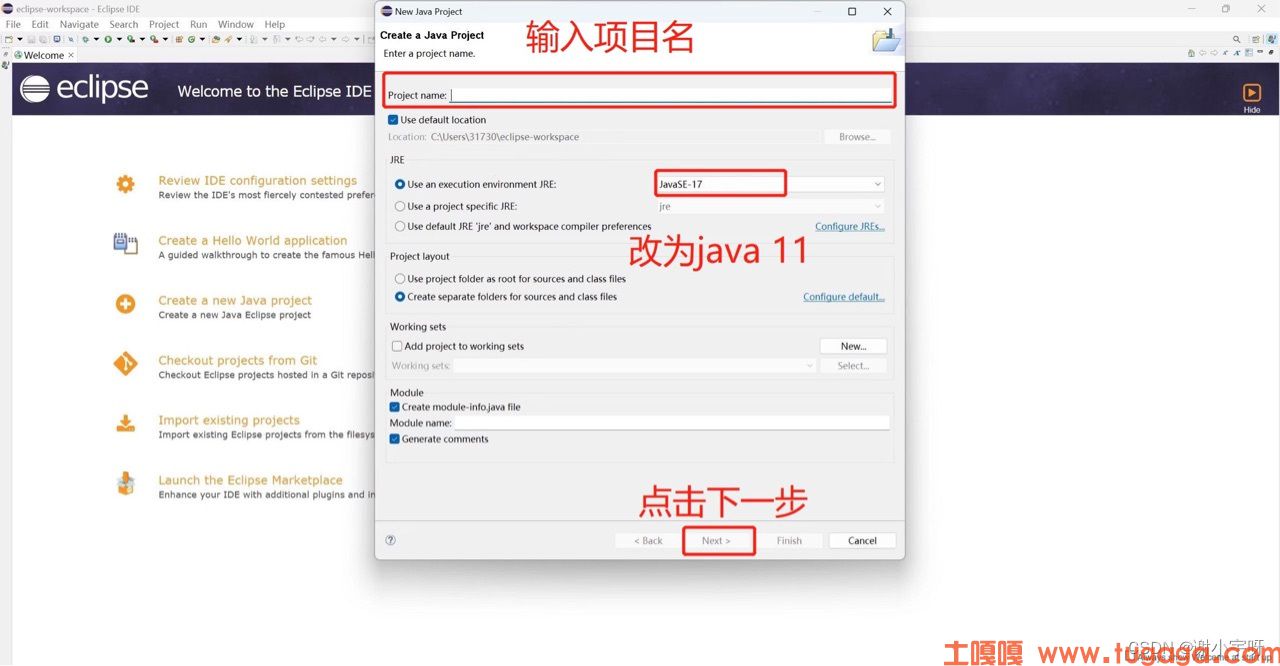Viewport: 1280px width, 666px height.
Task: Click the Hello World application icon
Action: [125, 243]
